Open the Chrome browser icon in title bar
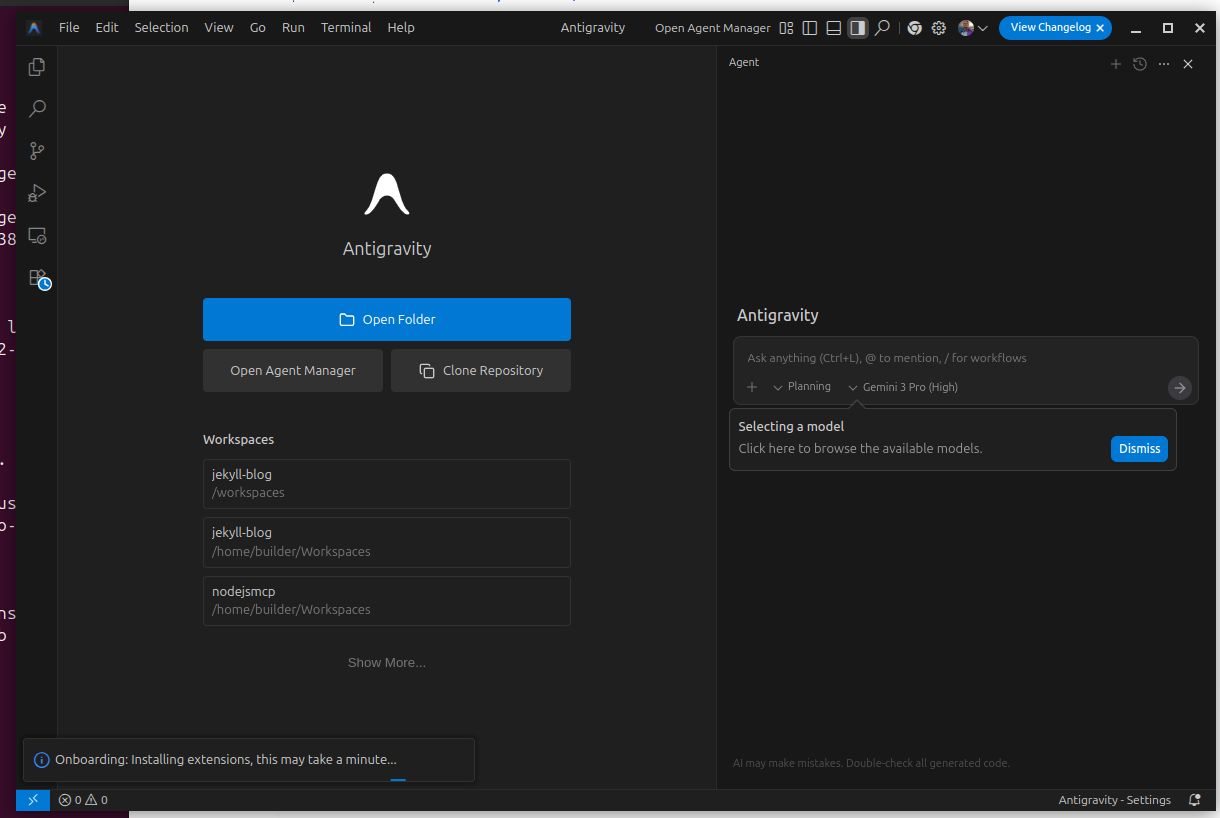 (x=914, y=28)
